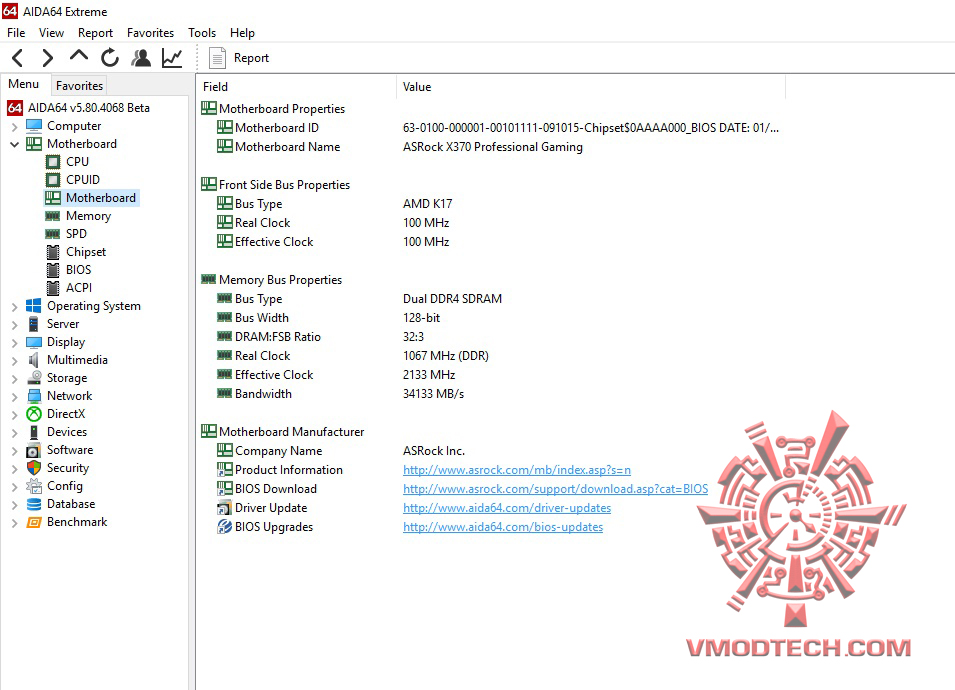Open the aida64.com driver-updates link
Viewport: 955px width, 690px height.
(x=507, y=508)
